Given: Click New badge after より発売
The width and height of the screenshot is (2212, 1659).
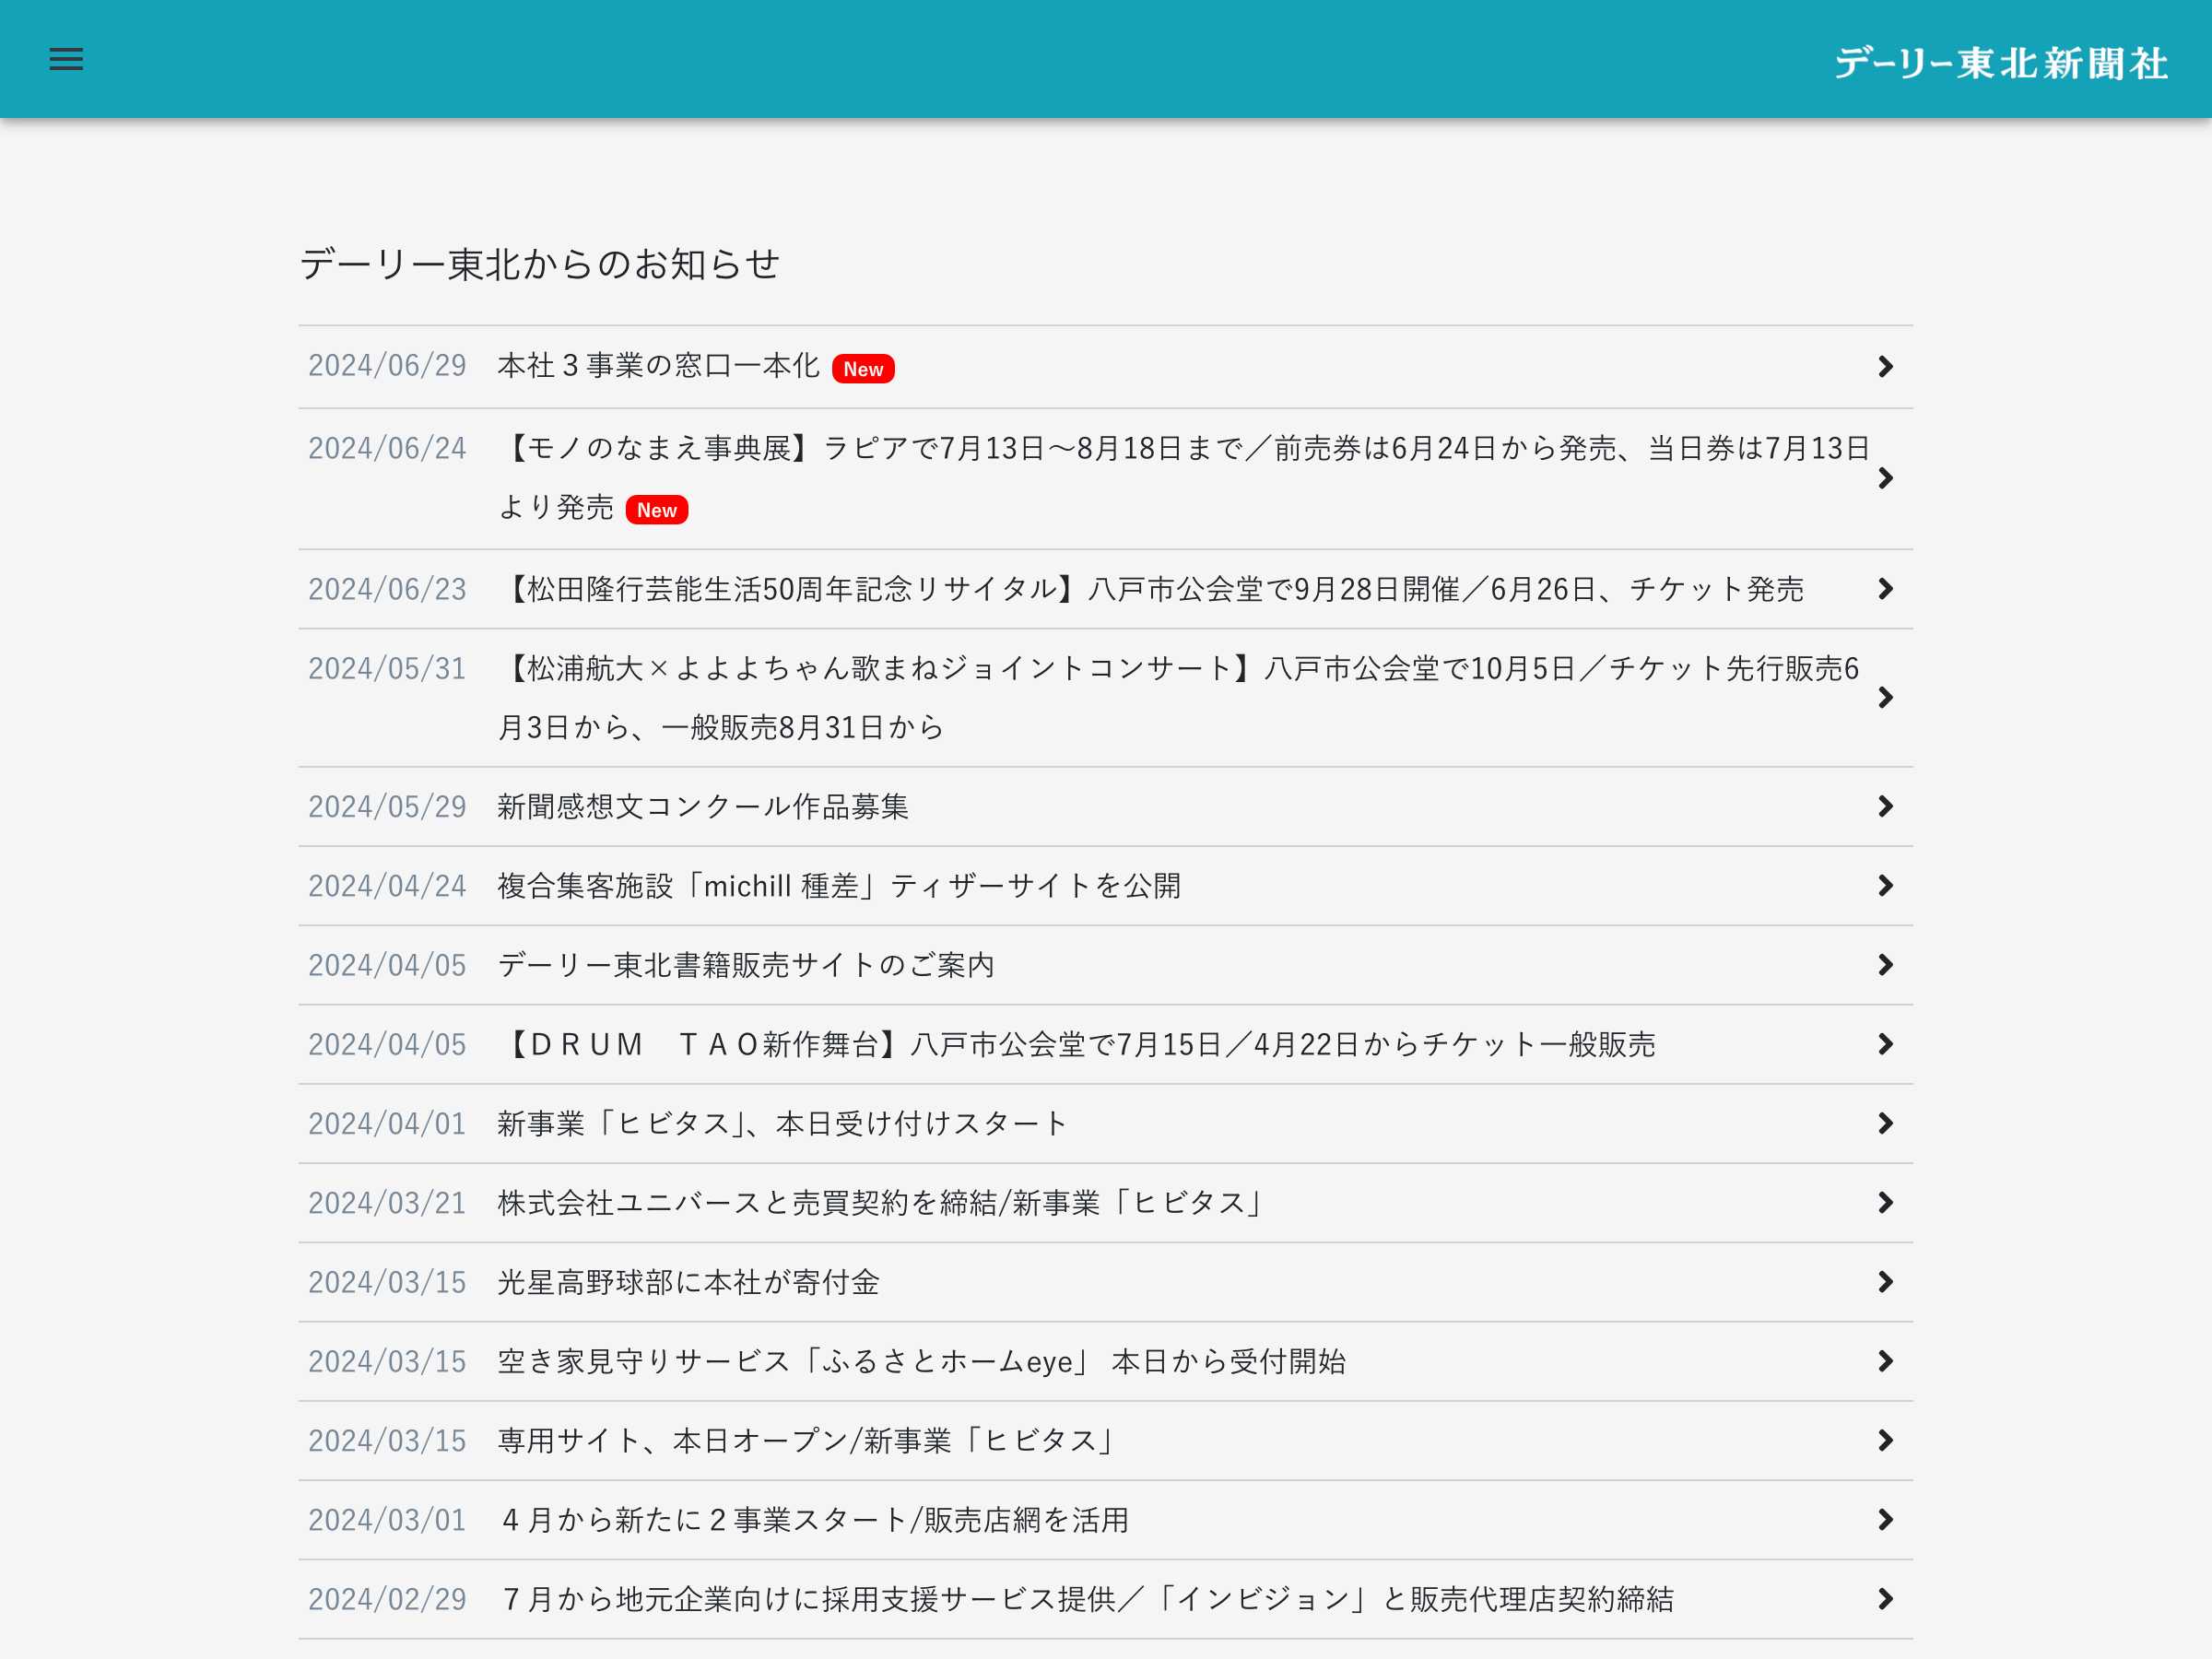Looking at the screenshot, I should (x=657, y=510).
